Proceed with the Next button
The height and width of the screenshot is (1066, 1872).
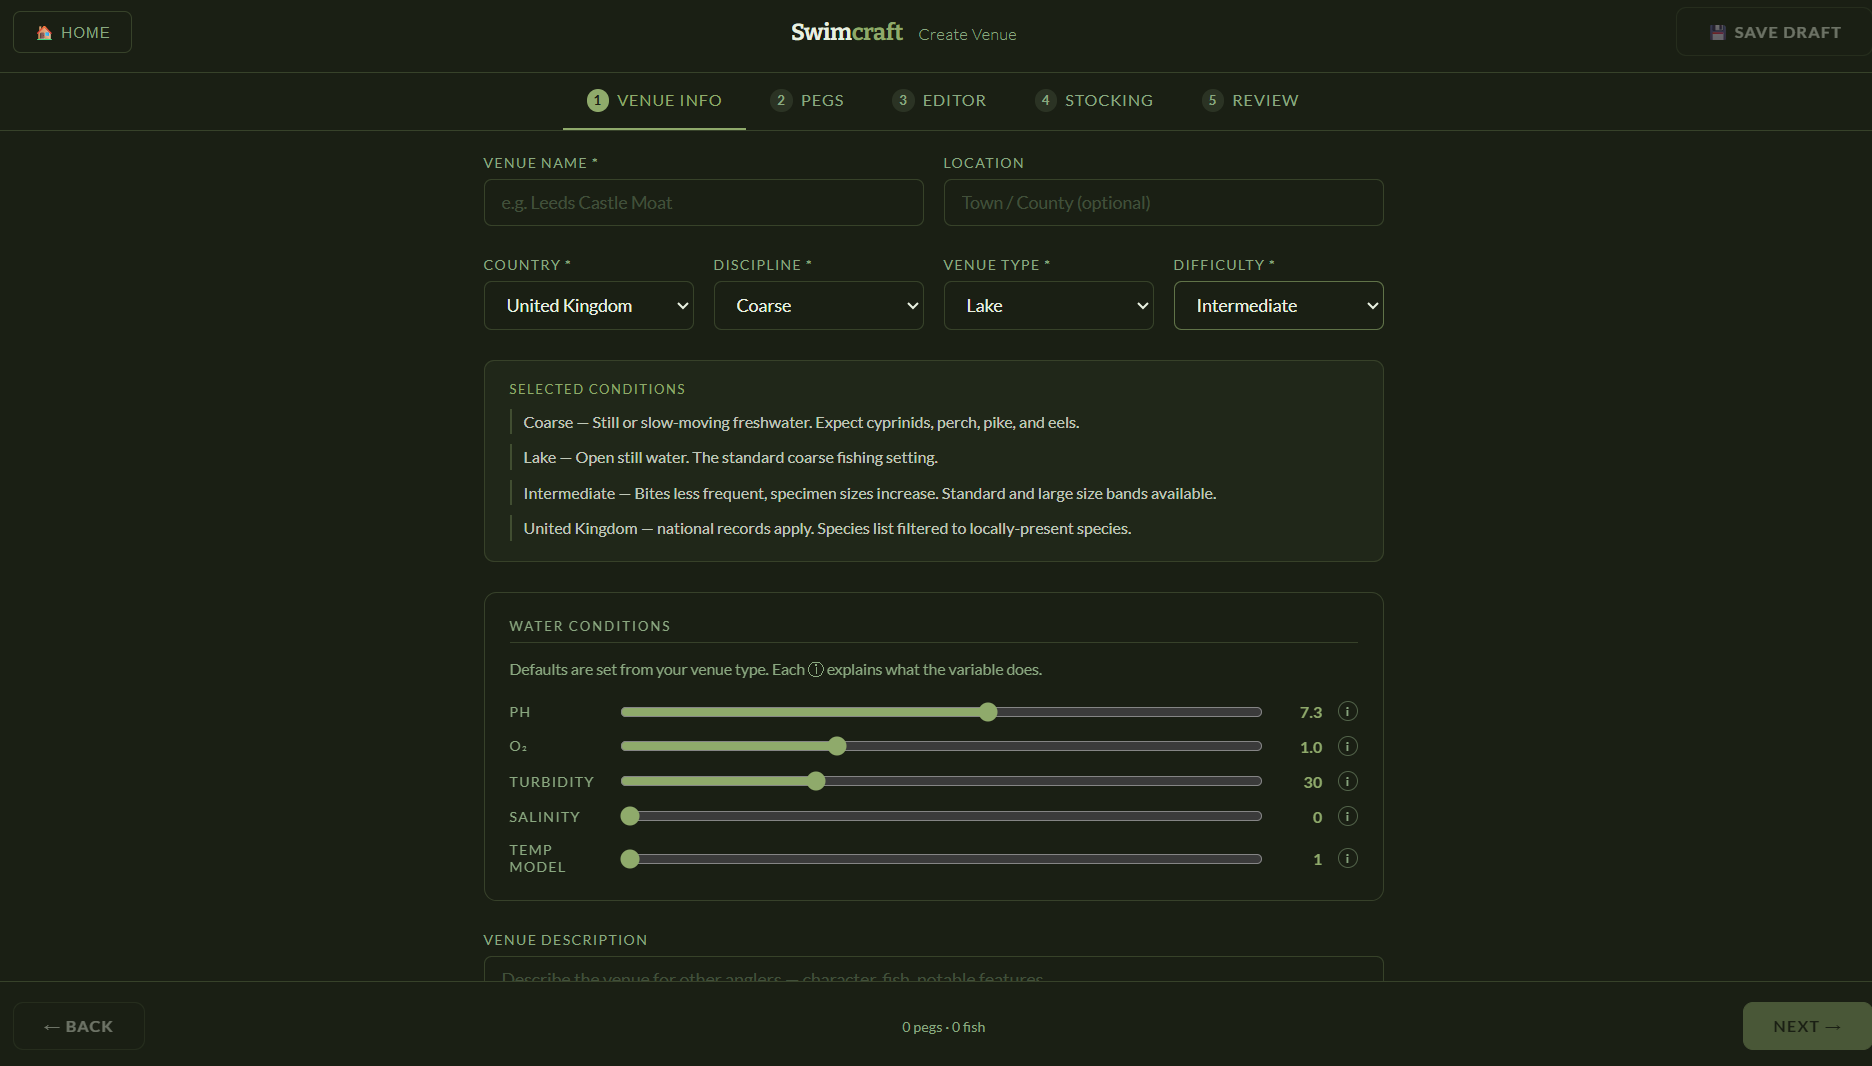point(1807,1026)
